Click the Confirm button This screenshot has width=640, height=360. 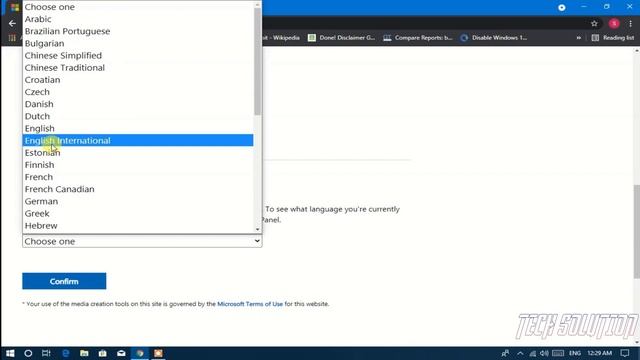pos(64,281)
